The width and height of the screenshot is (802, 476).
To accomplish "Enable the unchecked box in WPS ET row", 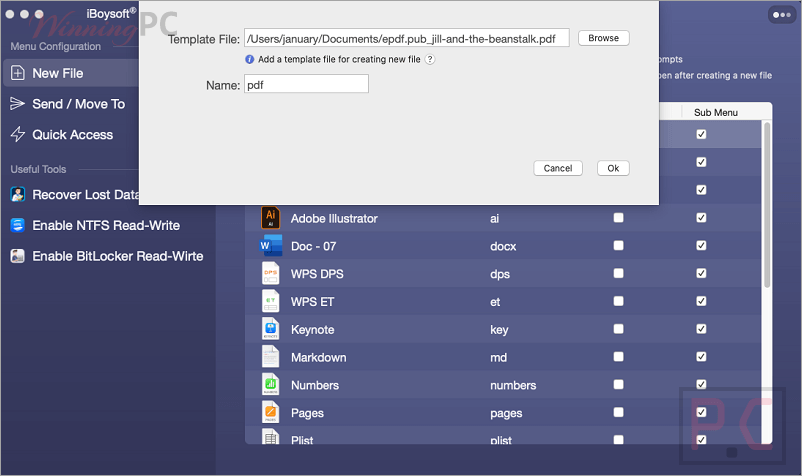I will [618, 301].
